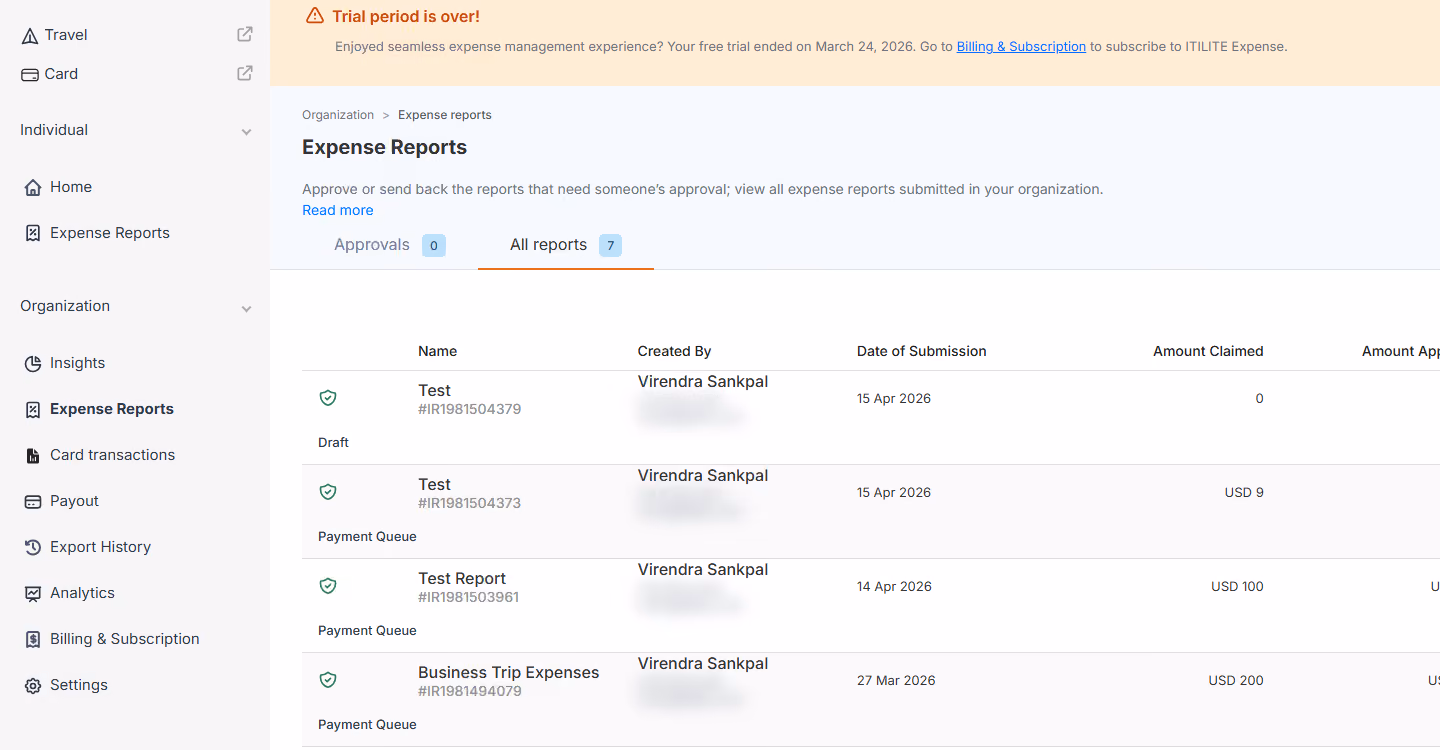Collapse the Organization section chevron

coord(246,309)
